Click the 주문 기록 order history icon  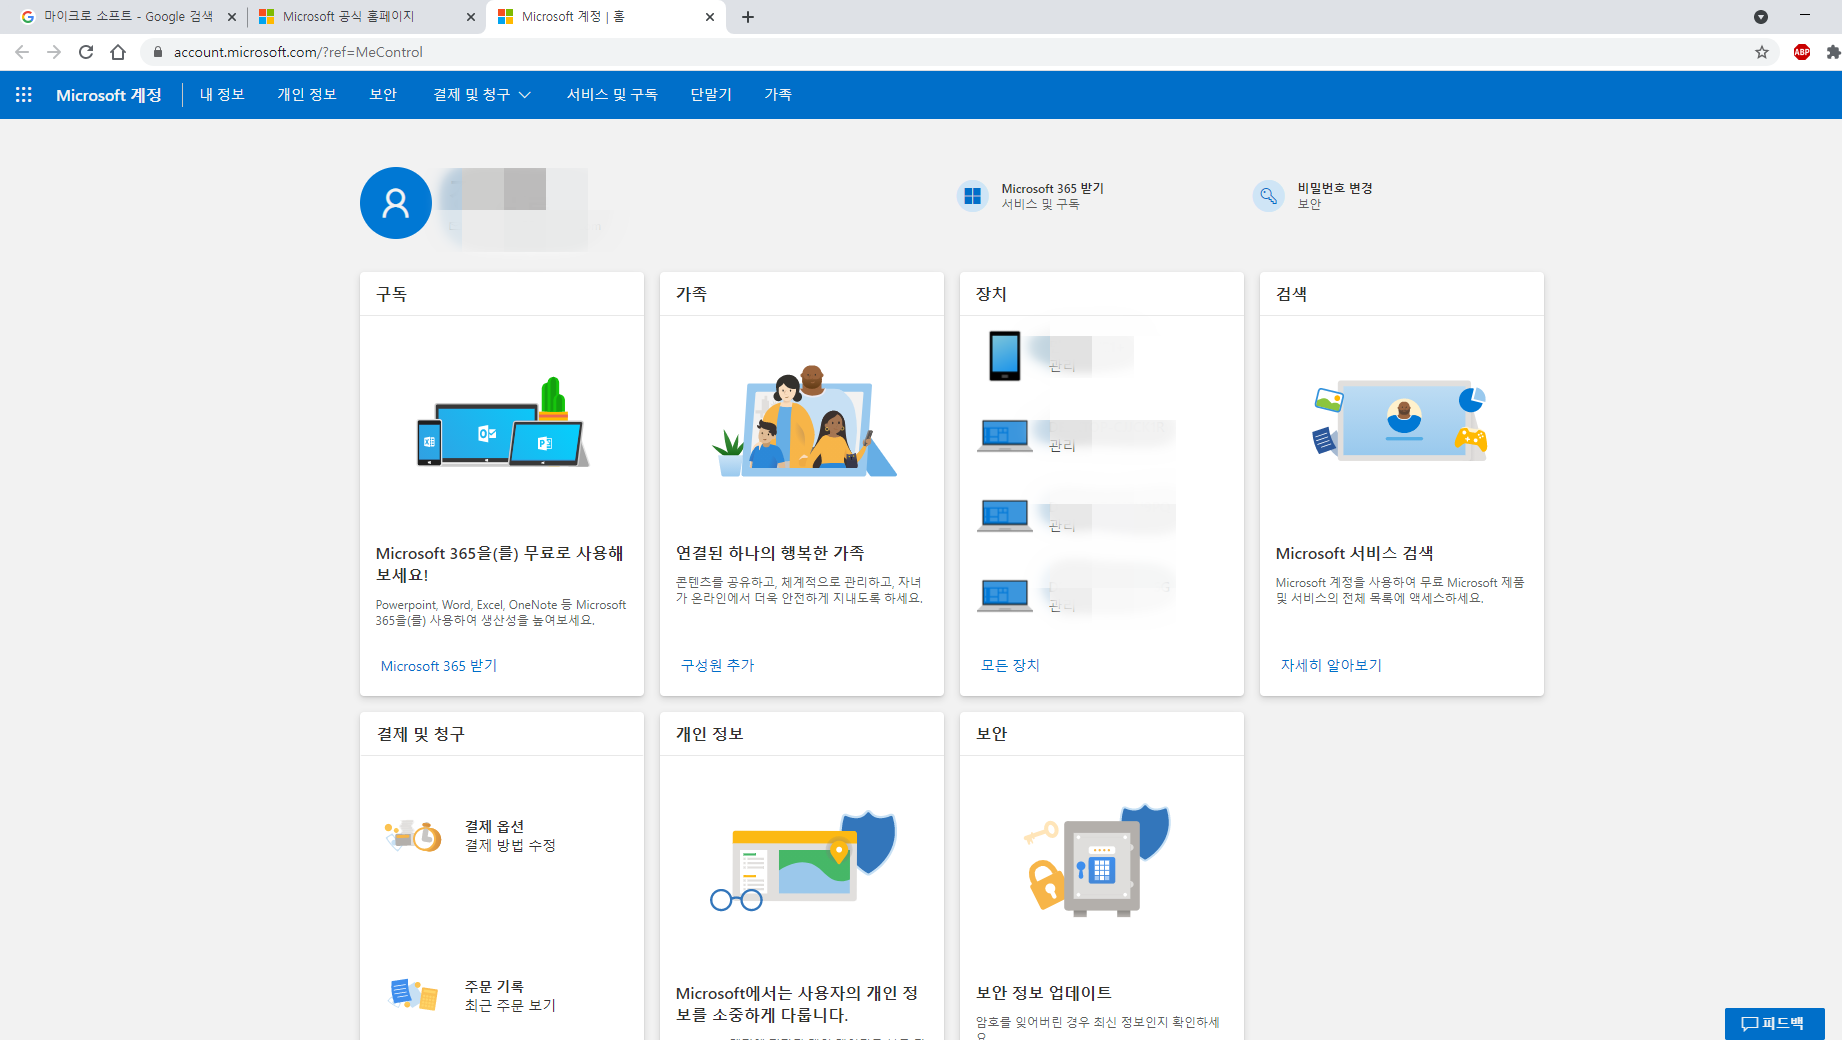coord(413,995)
